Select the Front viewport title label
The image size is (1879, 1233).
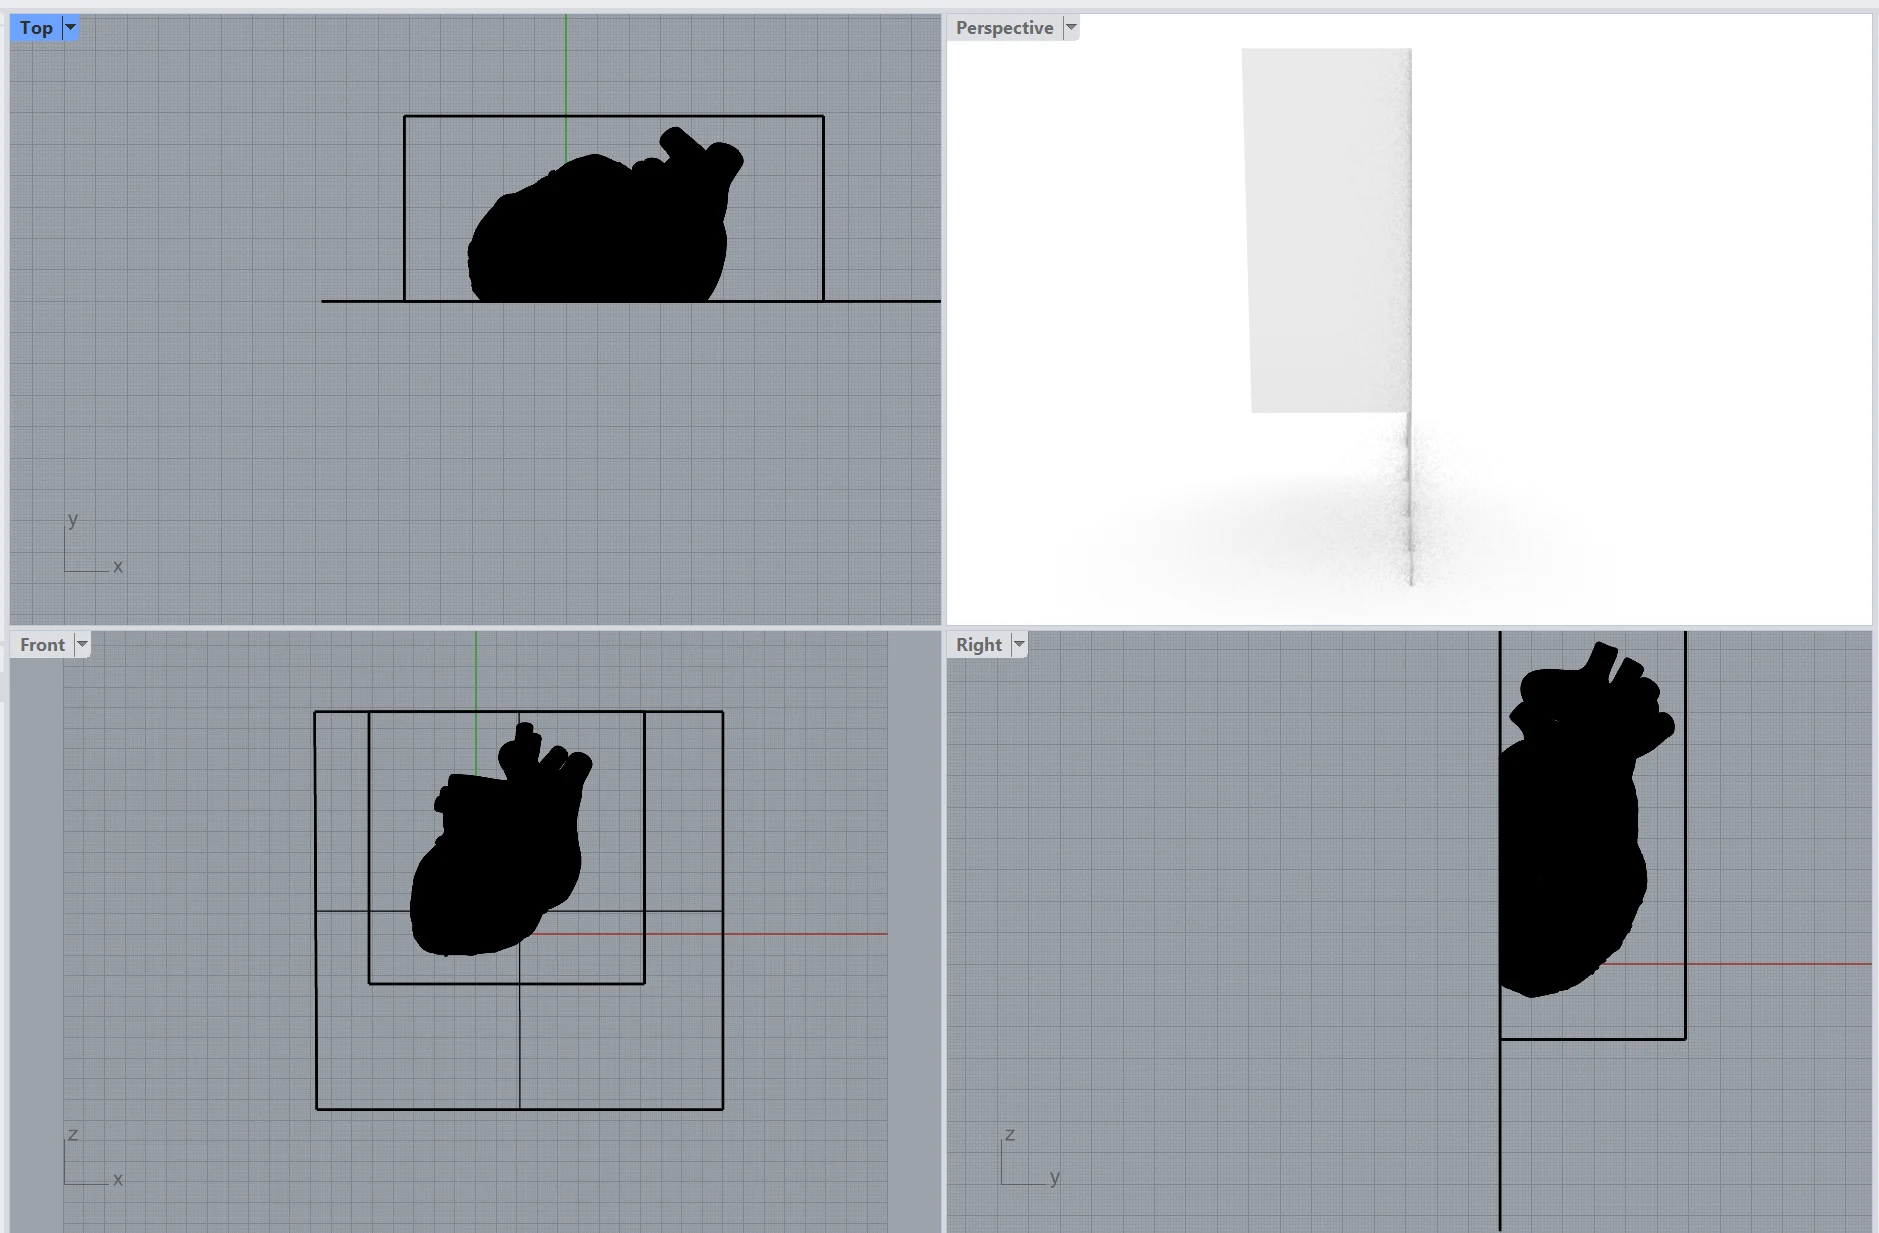click(42, 645)
